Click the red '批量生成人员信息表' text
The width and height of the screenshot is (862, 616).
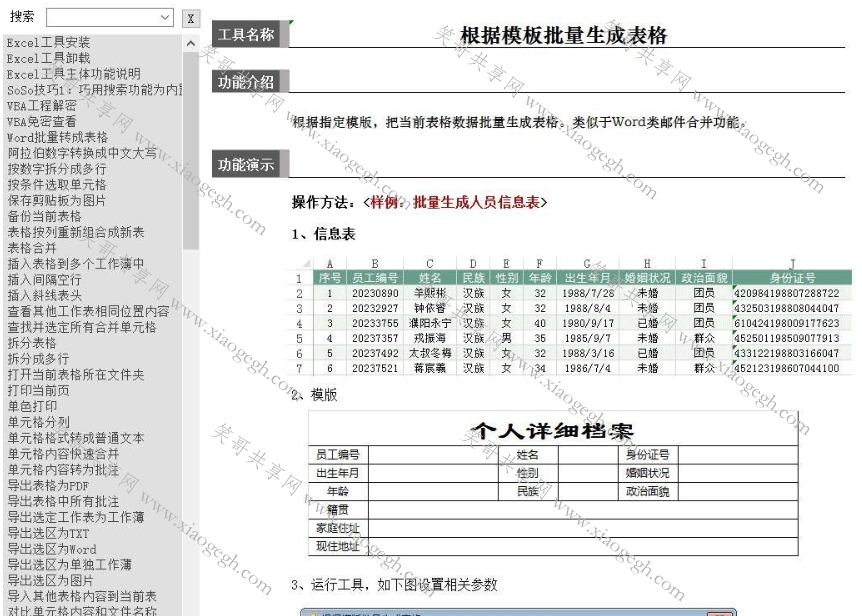coord(476,203)
